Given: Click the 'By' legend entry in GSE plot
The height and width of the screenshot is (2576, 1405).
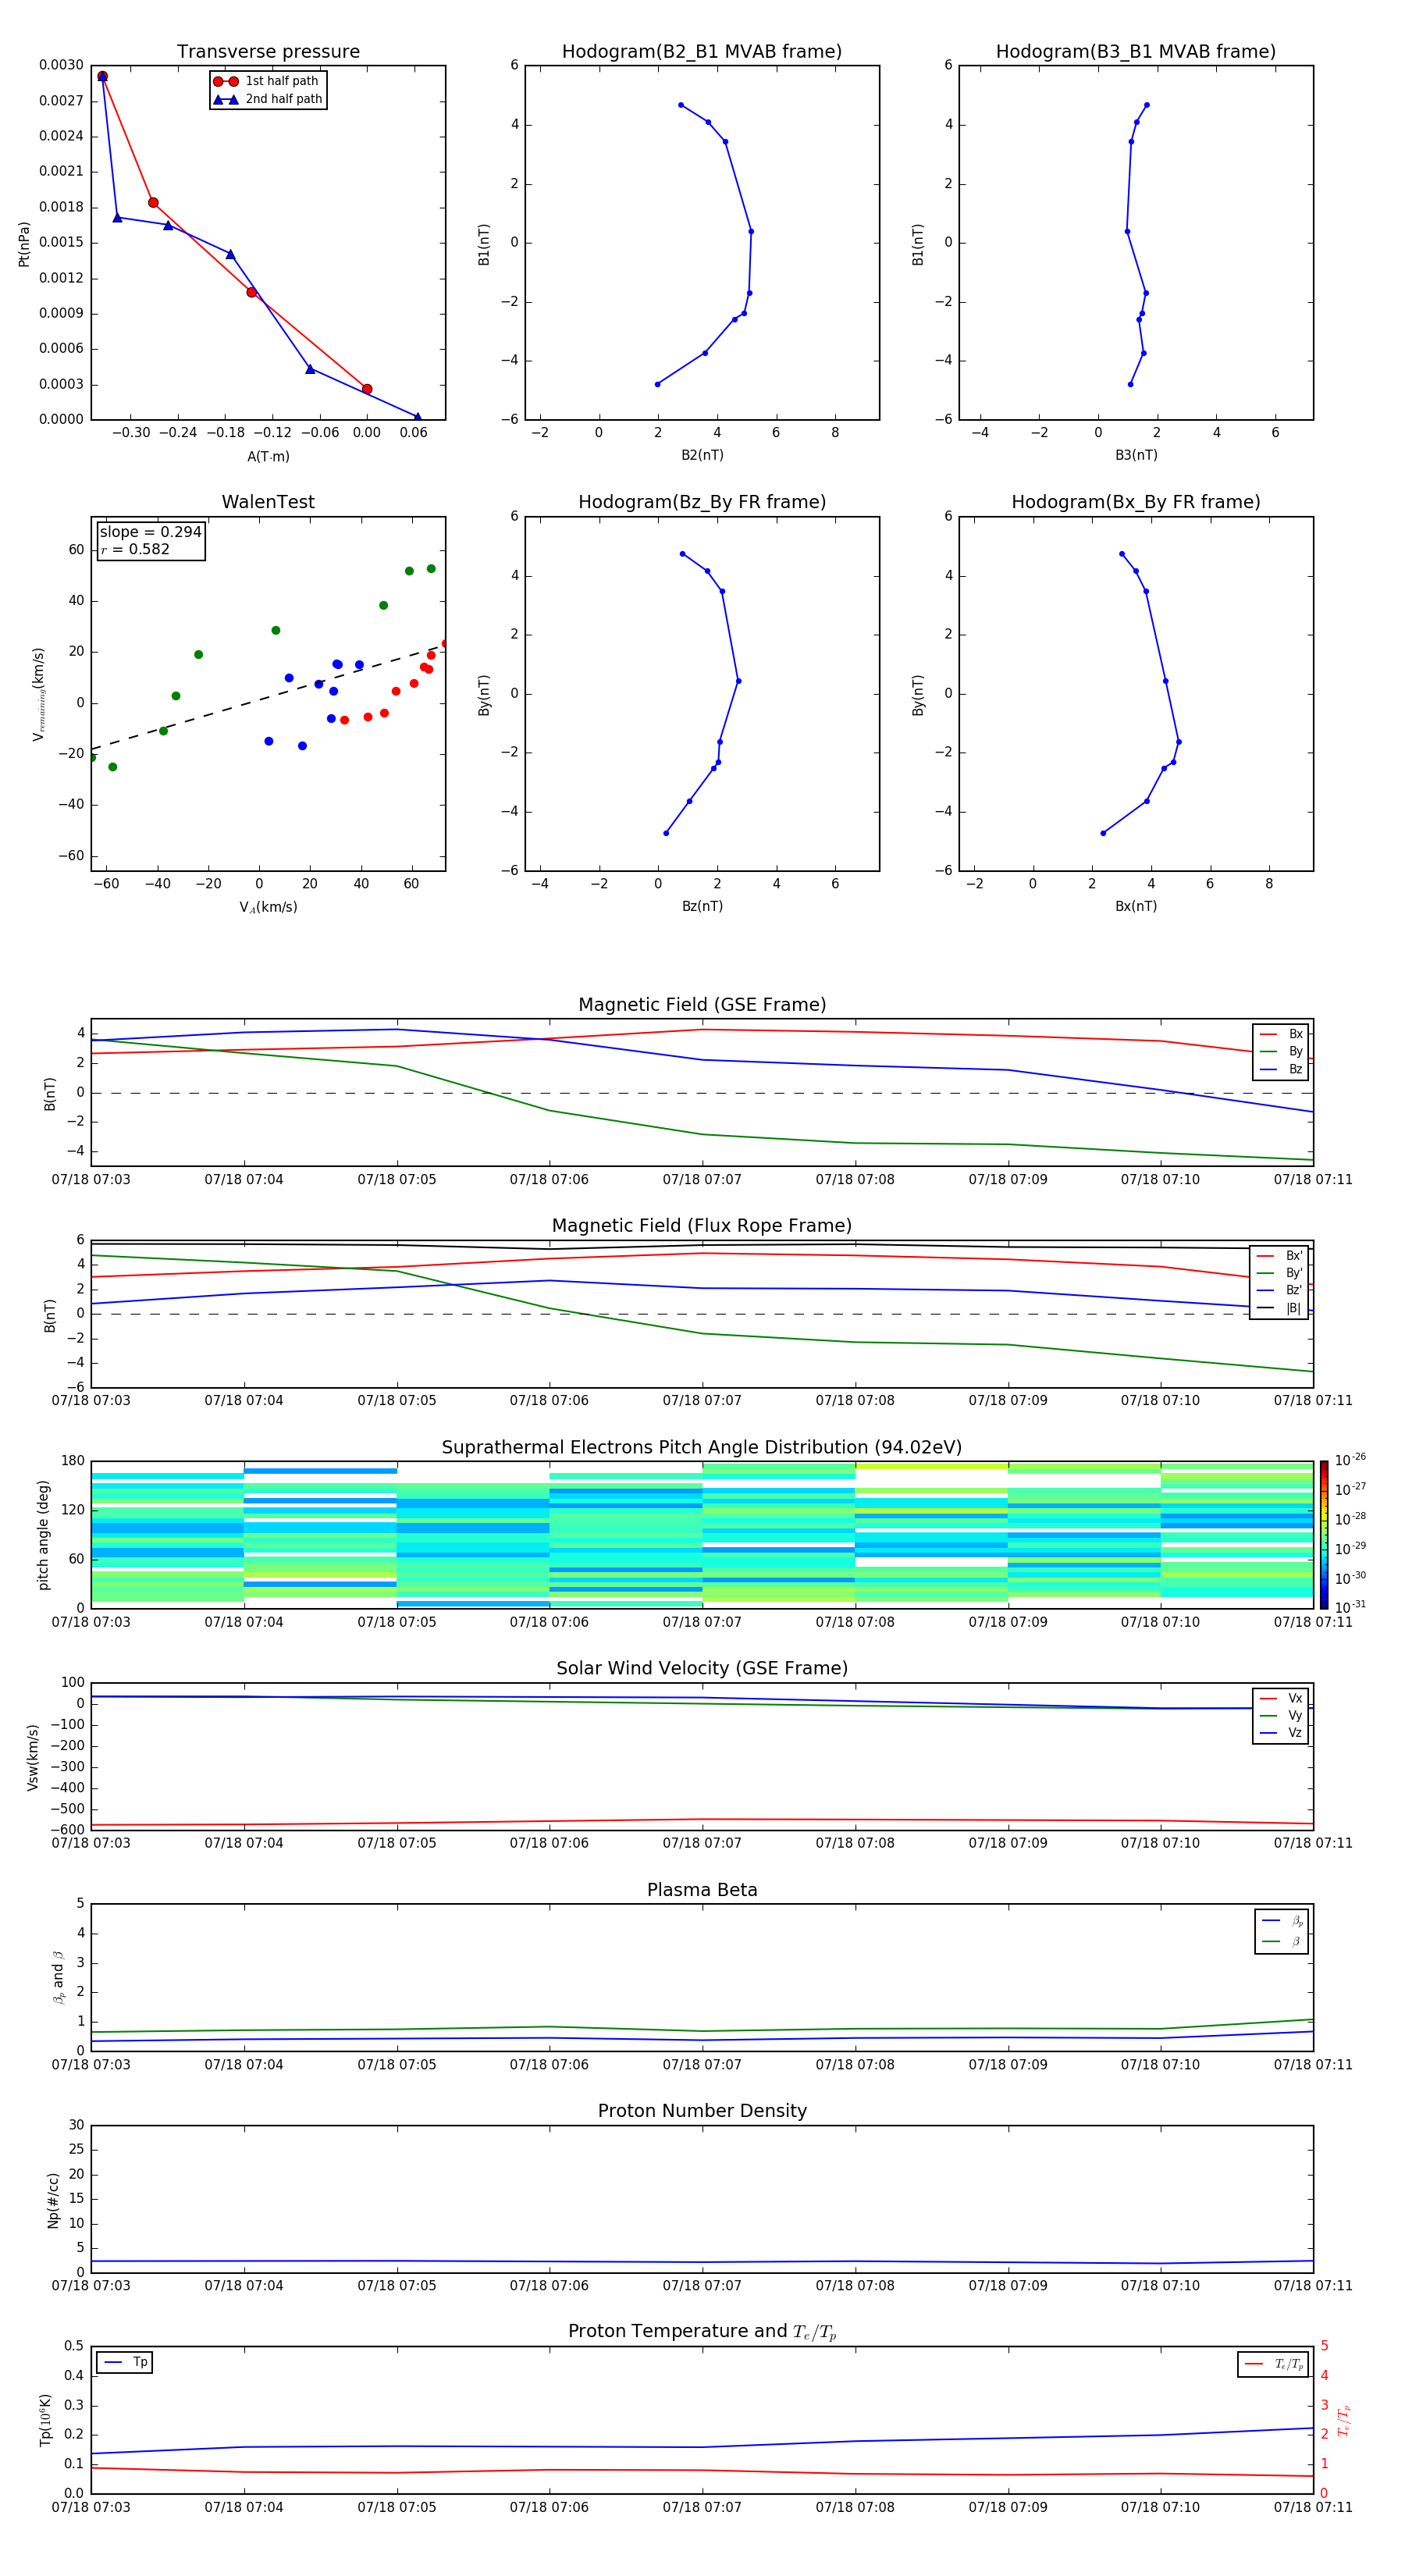Looking at the screenshot, I should [1281, 1051].
